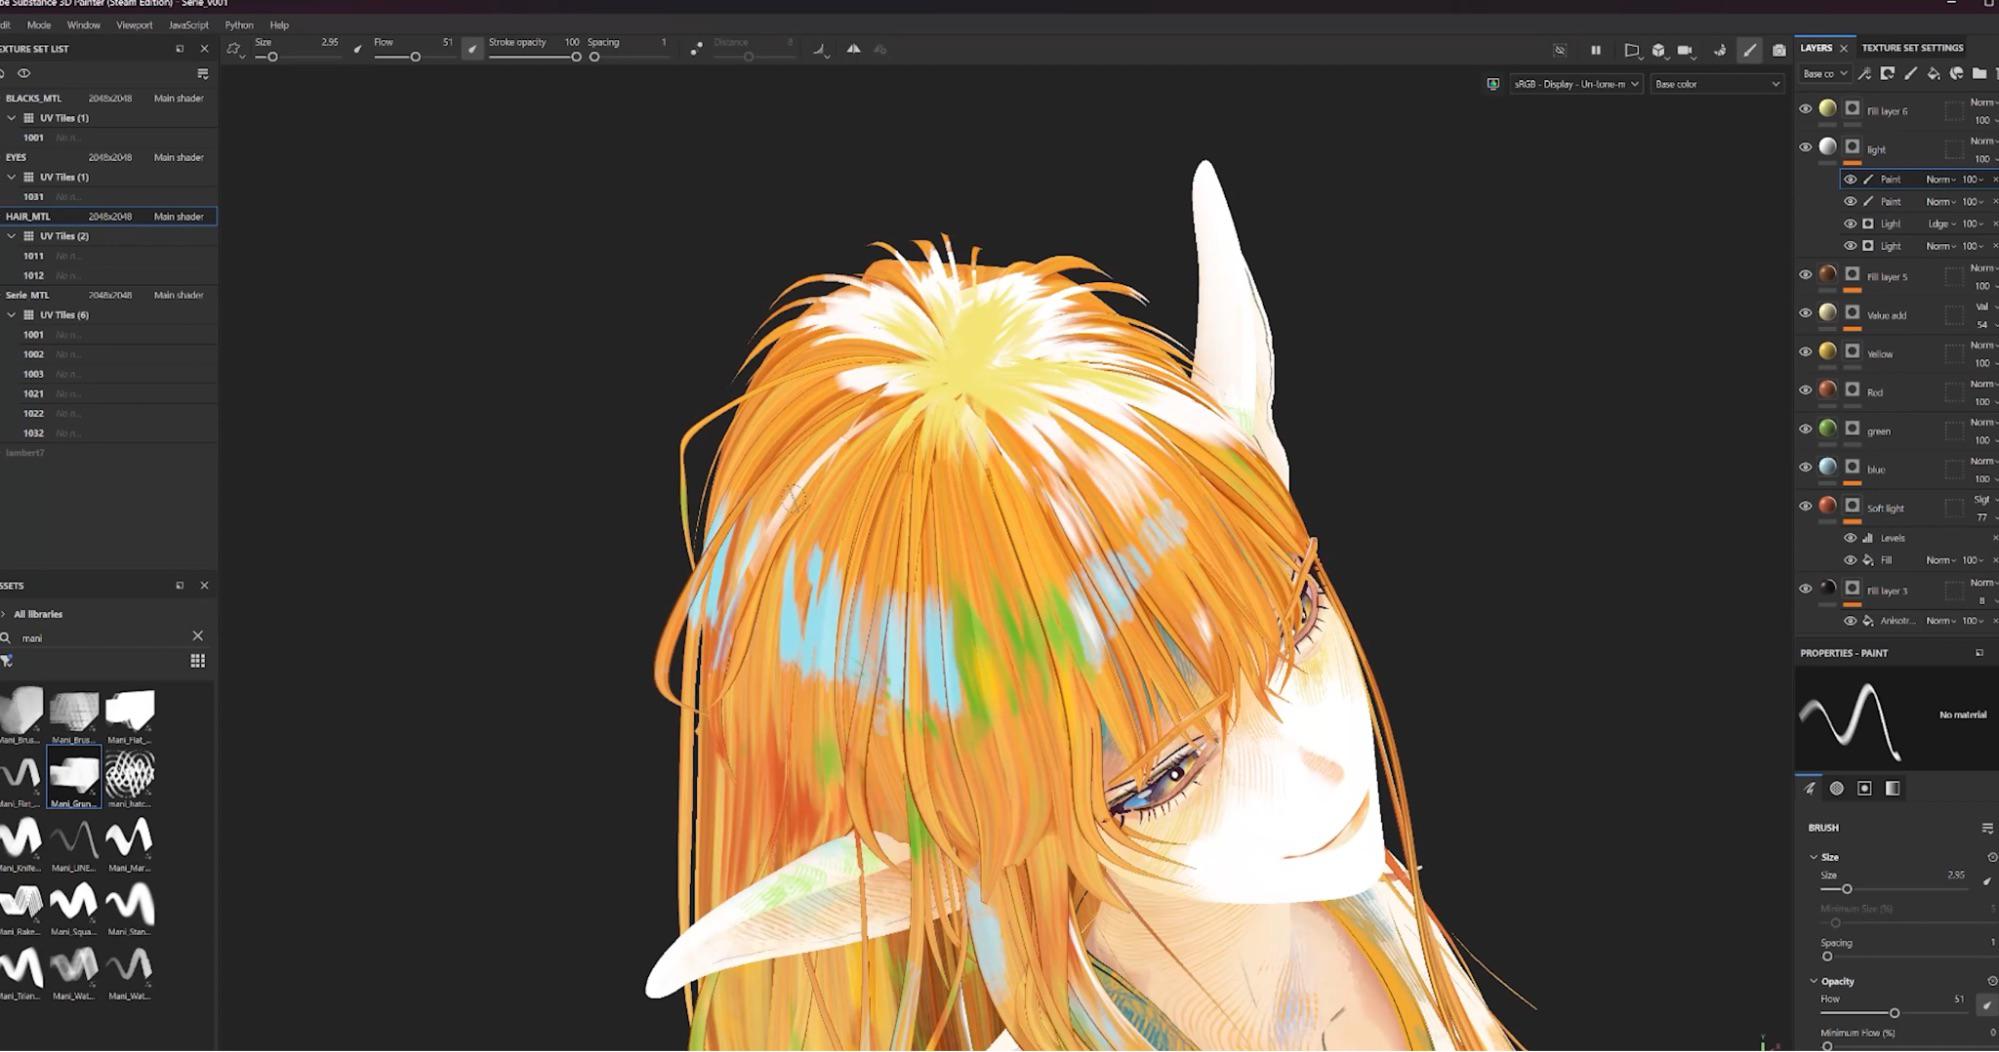Add mask icon in Layers toolbar
Image resolution: width=1999 pixels, height=1052 pixels.
click(x=1888, y=73)
